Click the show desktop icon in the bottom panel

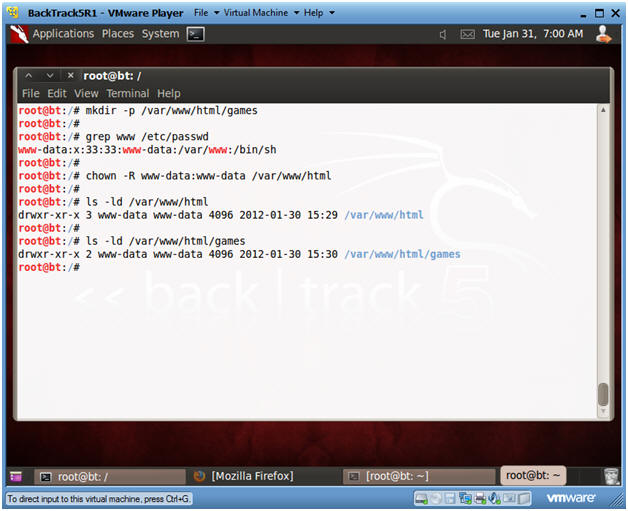[16, 477]
